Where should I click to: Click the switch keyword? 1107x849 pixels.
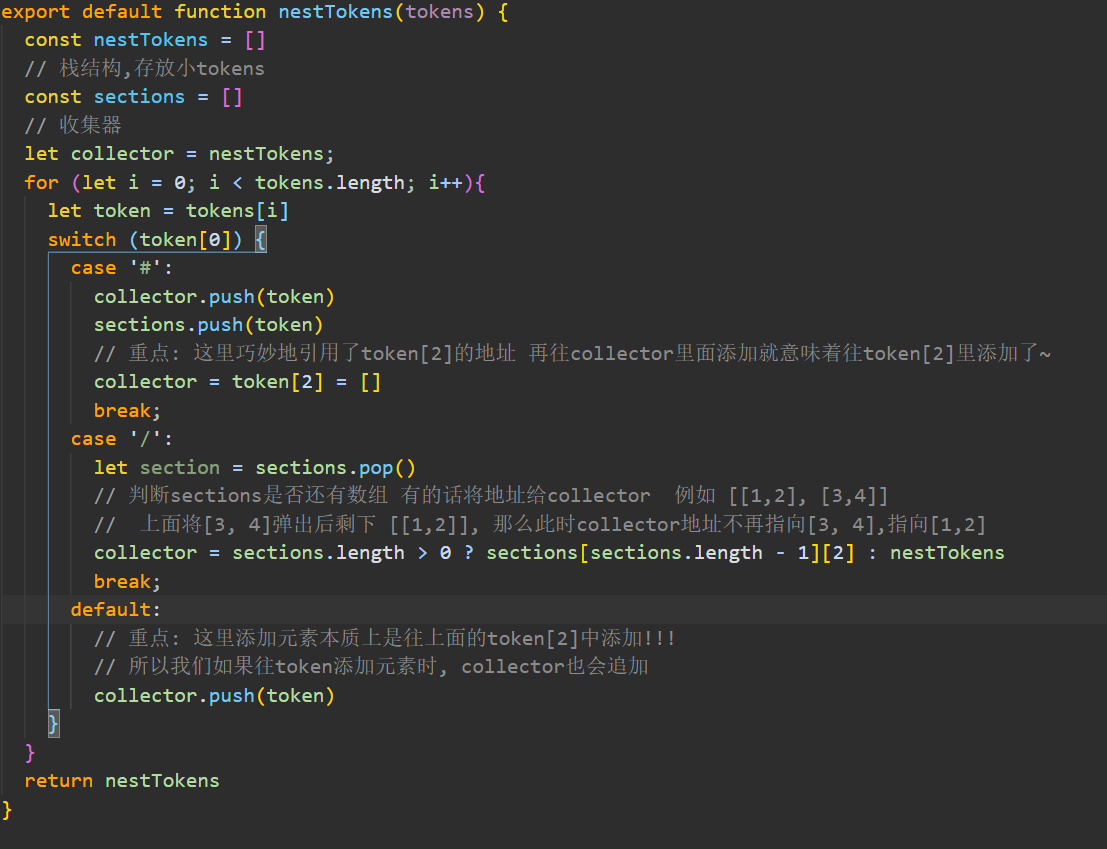click(81, 240)
